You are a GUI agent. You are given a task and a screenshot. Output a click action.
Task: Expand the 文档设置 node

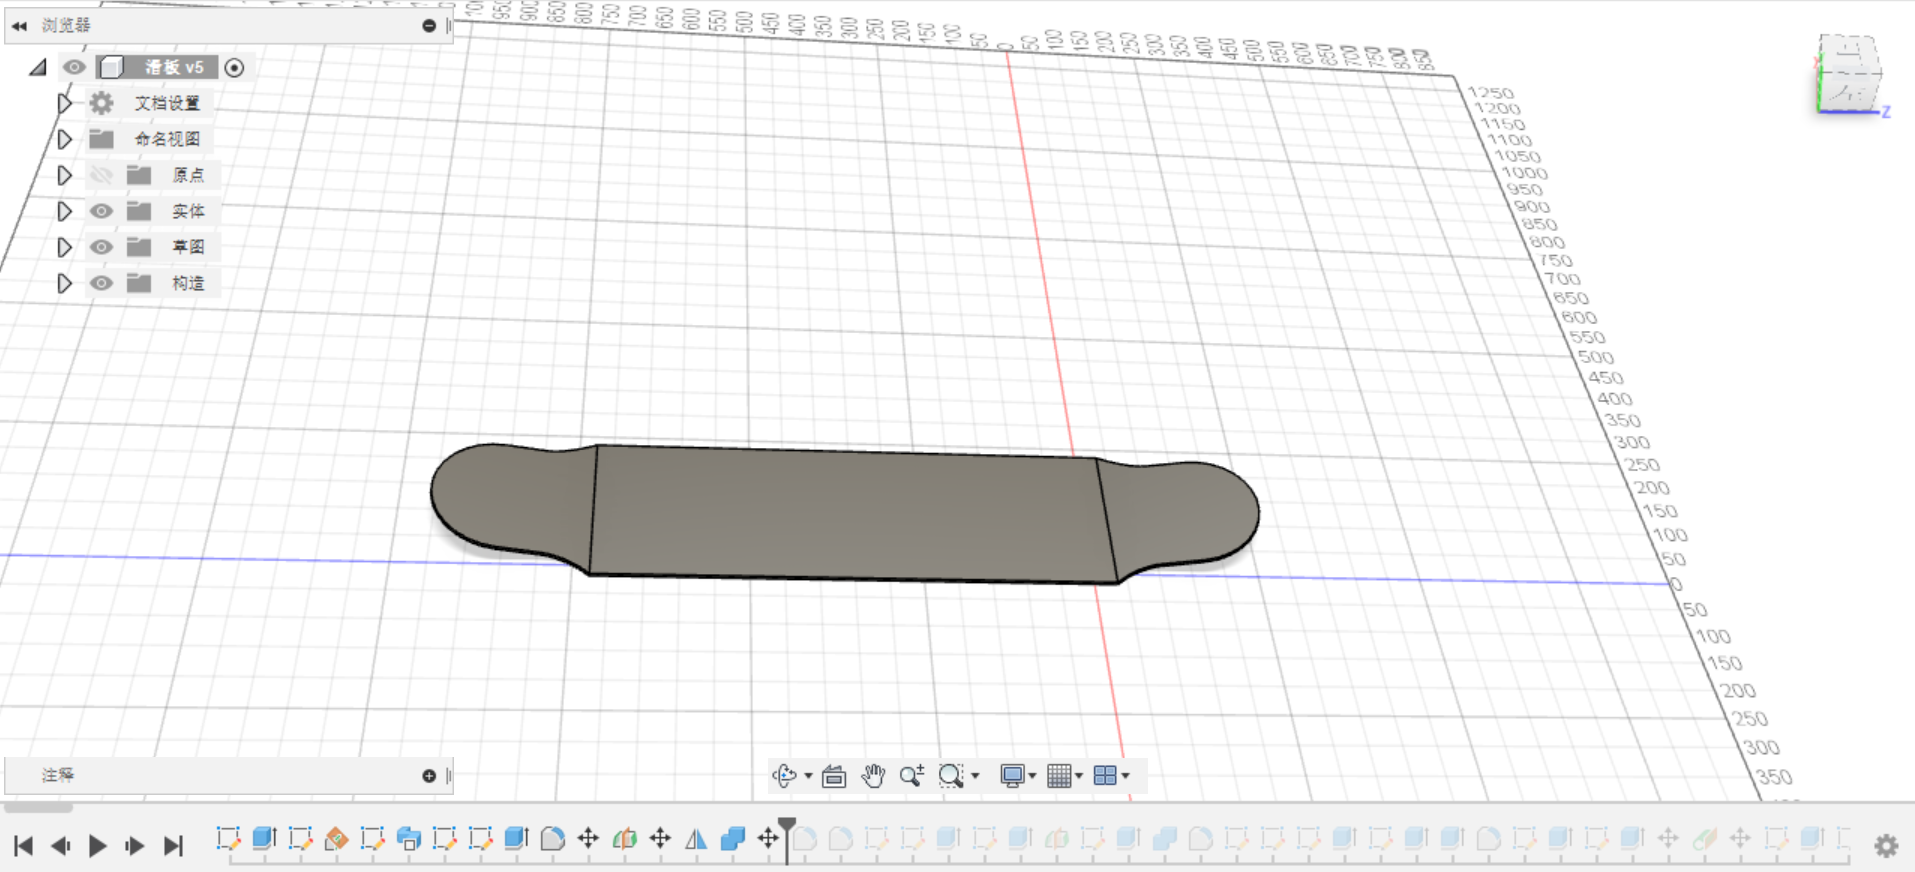64,103
